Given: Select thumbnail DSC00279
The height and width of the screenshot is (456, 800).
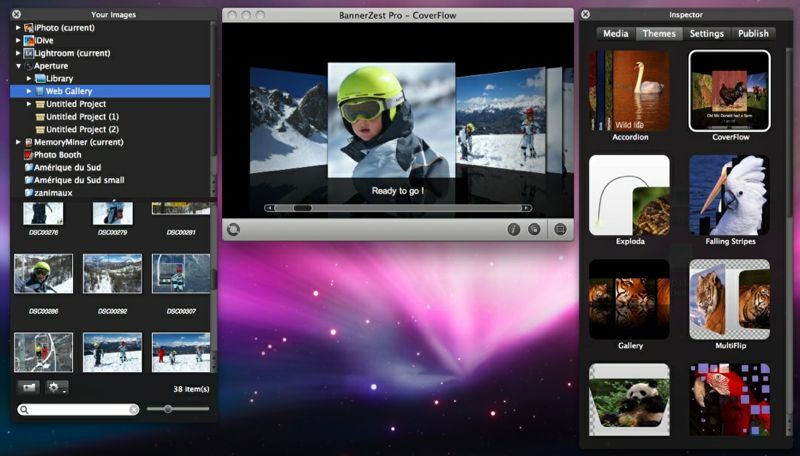Looking at the screenshot, I should coord(113,213).
